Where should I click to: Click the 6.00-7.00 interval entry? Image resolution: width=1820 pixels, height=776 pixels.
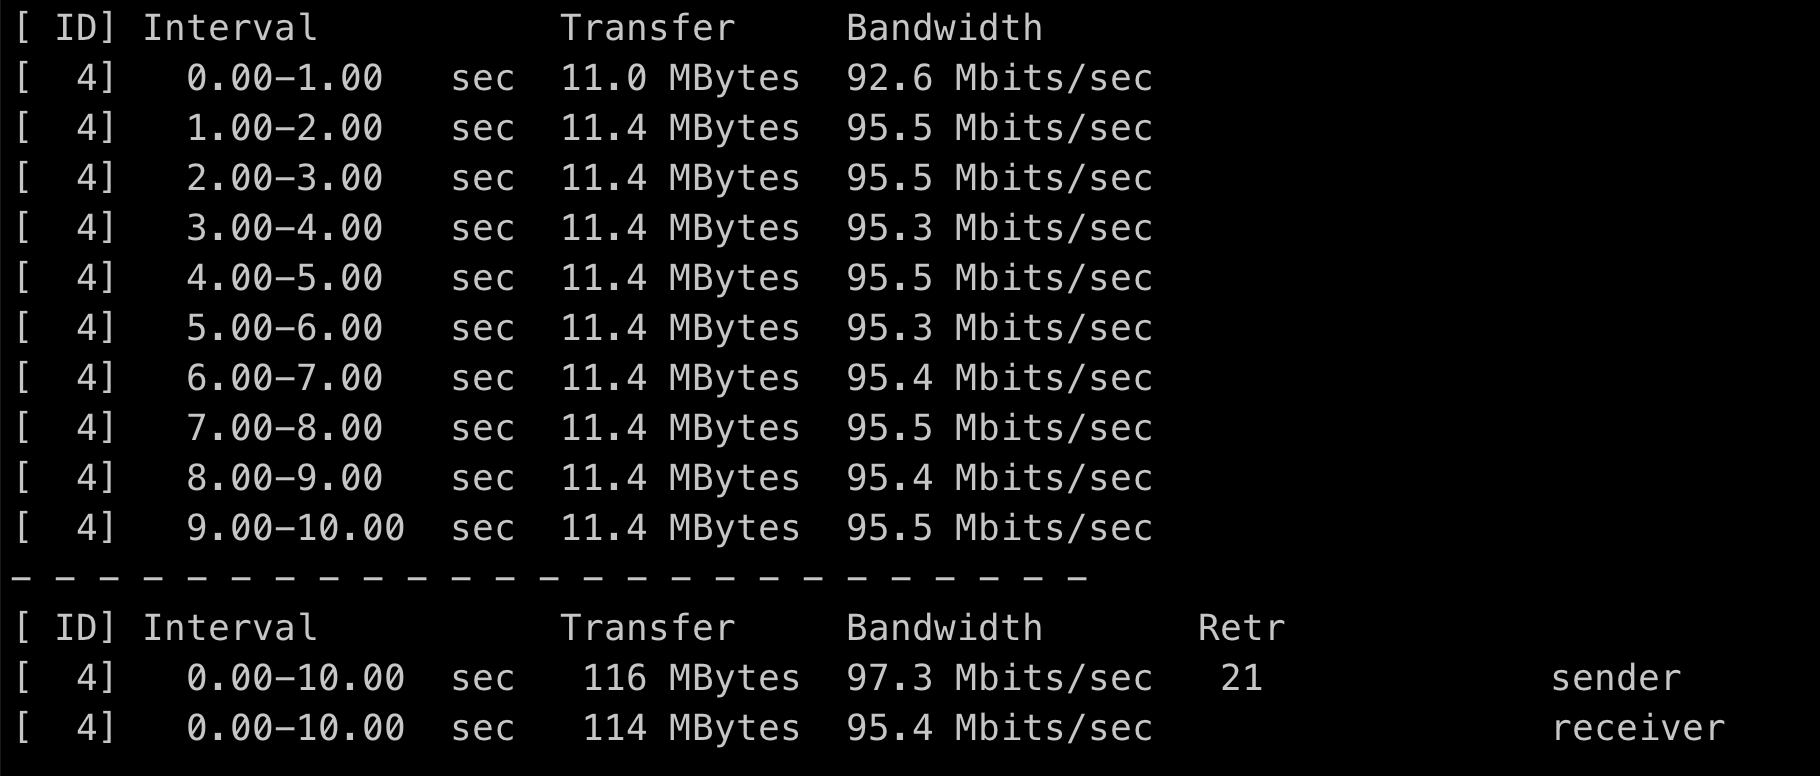tap(284, 378)
